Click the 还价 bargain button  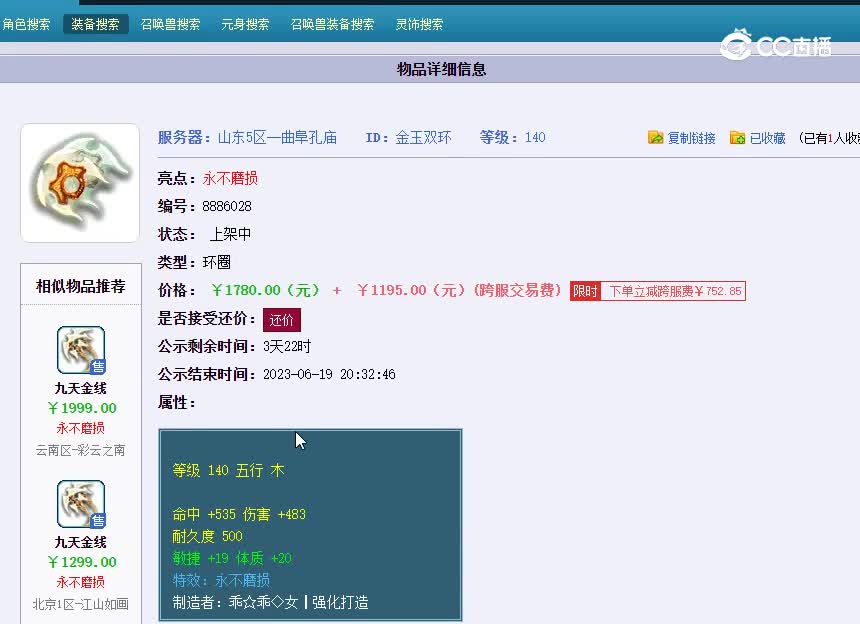pyautogui.click(x=282, y=320)
